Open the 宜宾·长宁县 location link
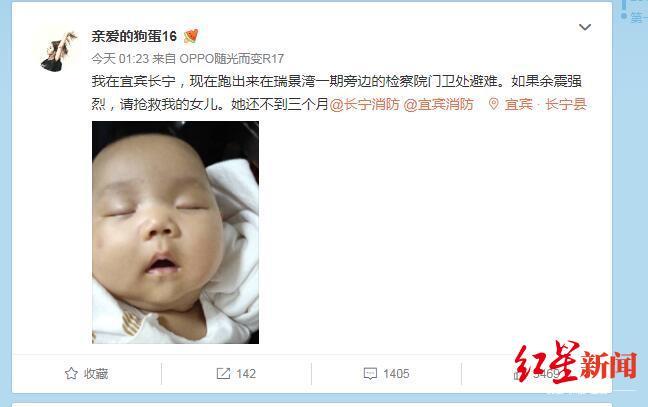Viewport: 648px width, 407px height. (546, 104)
